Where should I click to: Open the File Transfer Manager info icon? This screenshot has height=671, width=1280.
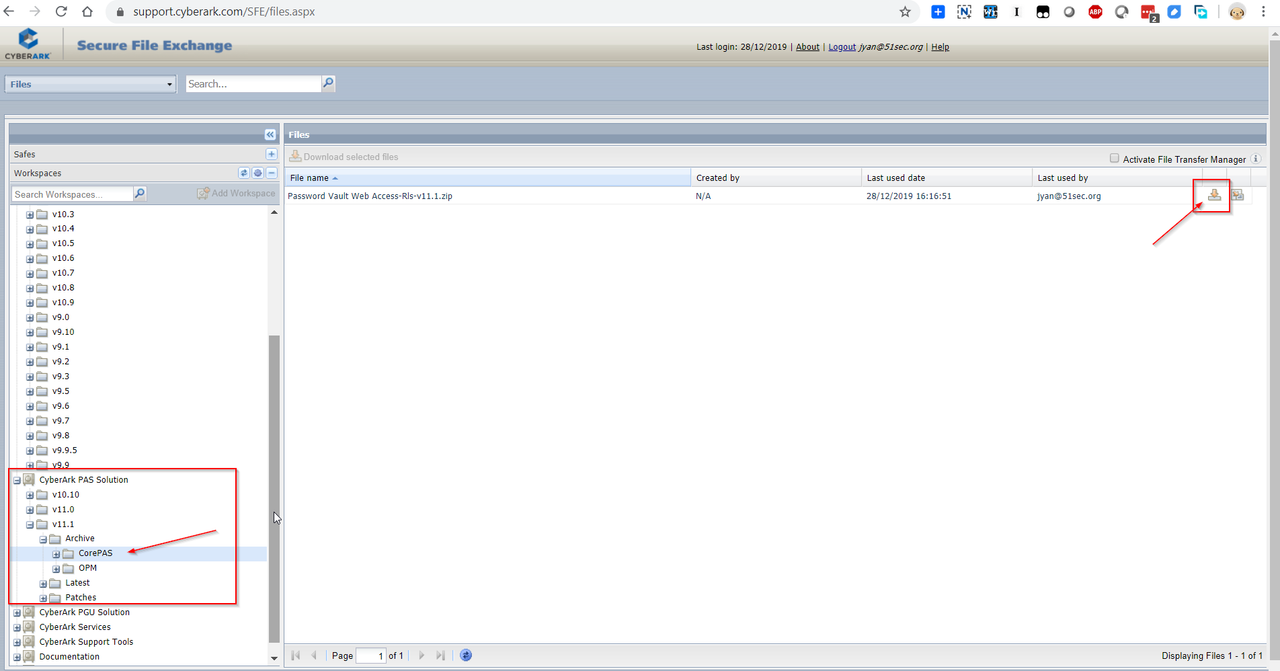(1256, 159)
